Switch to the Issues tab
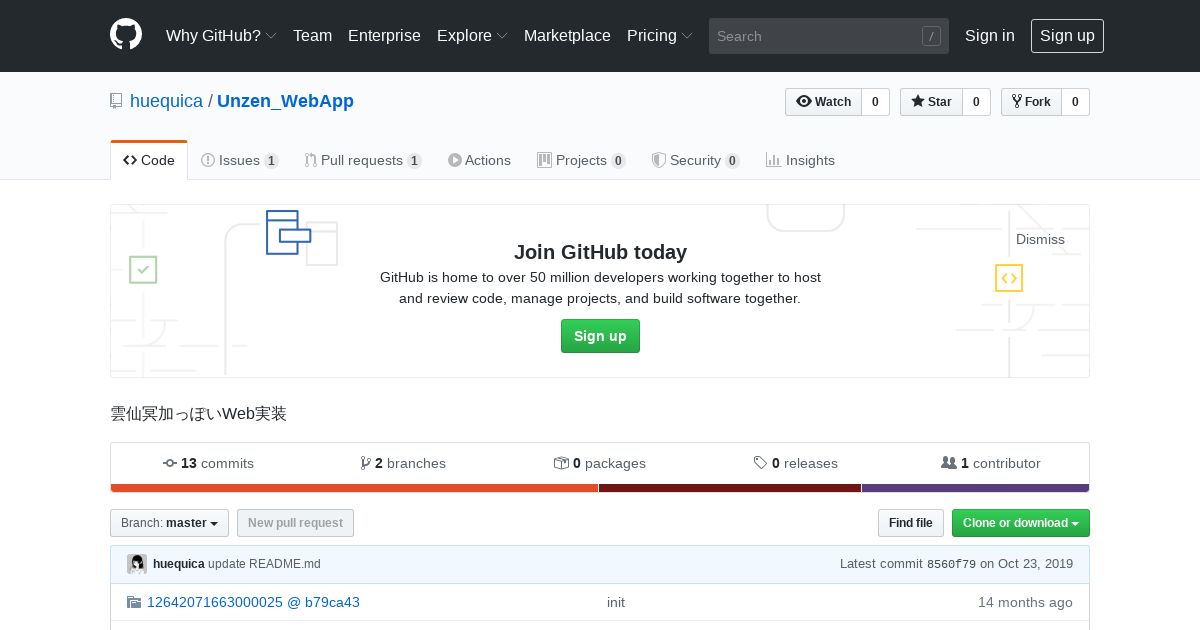The width and height of the screenshot is (1200, 630). [240, 160]
